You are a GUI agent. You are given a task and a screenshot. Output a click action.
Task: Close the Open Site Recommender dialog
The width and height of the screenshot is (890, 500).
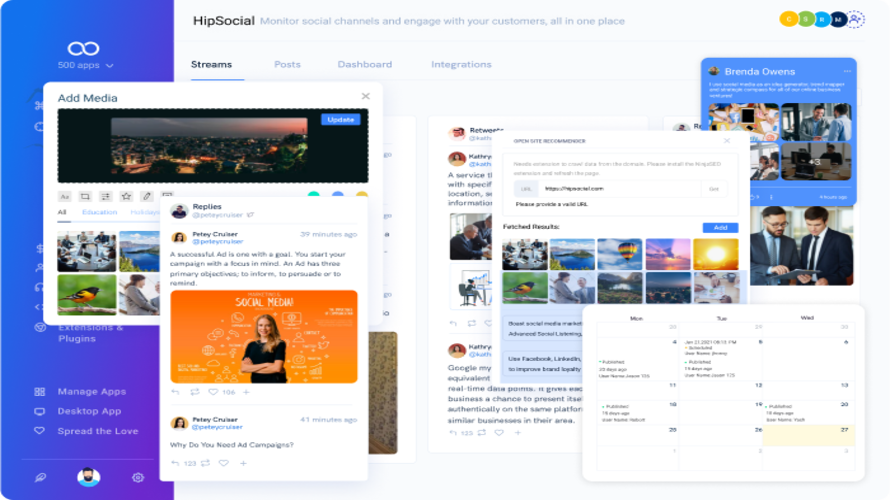727,140
